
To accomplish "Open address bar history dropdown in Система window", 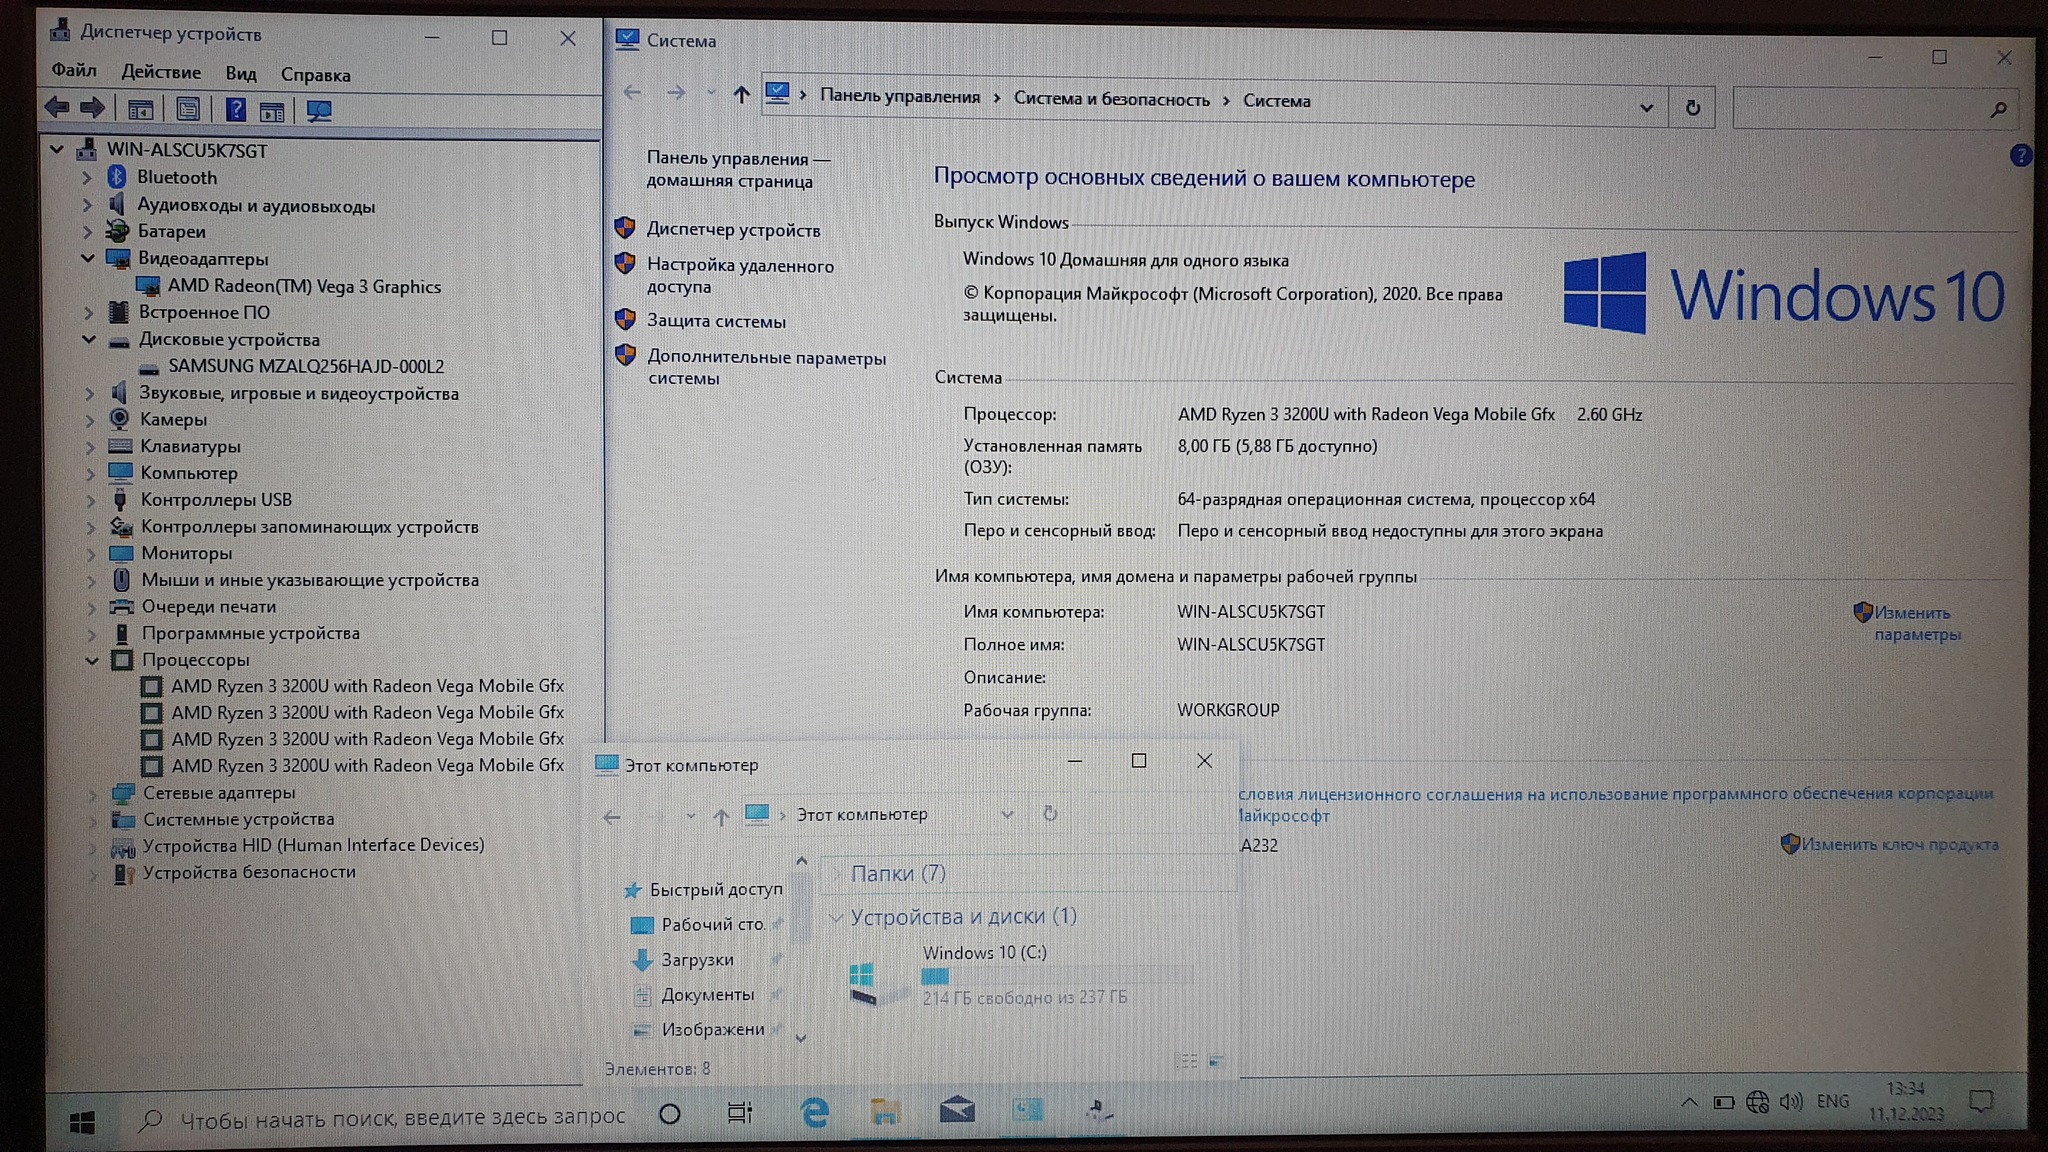I will tap(1646, 108).
